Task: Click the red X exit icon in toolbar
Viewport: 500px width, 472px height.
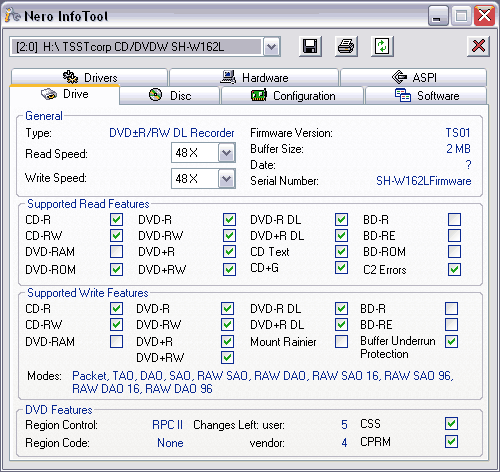Action: pyautogui.click(x=478, y=46)
